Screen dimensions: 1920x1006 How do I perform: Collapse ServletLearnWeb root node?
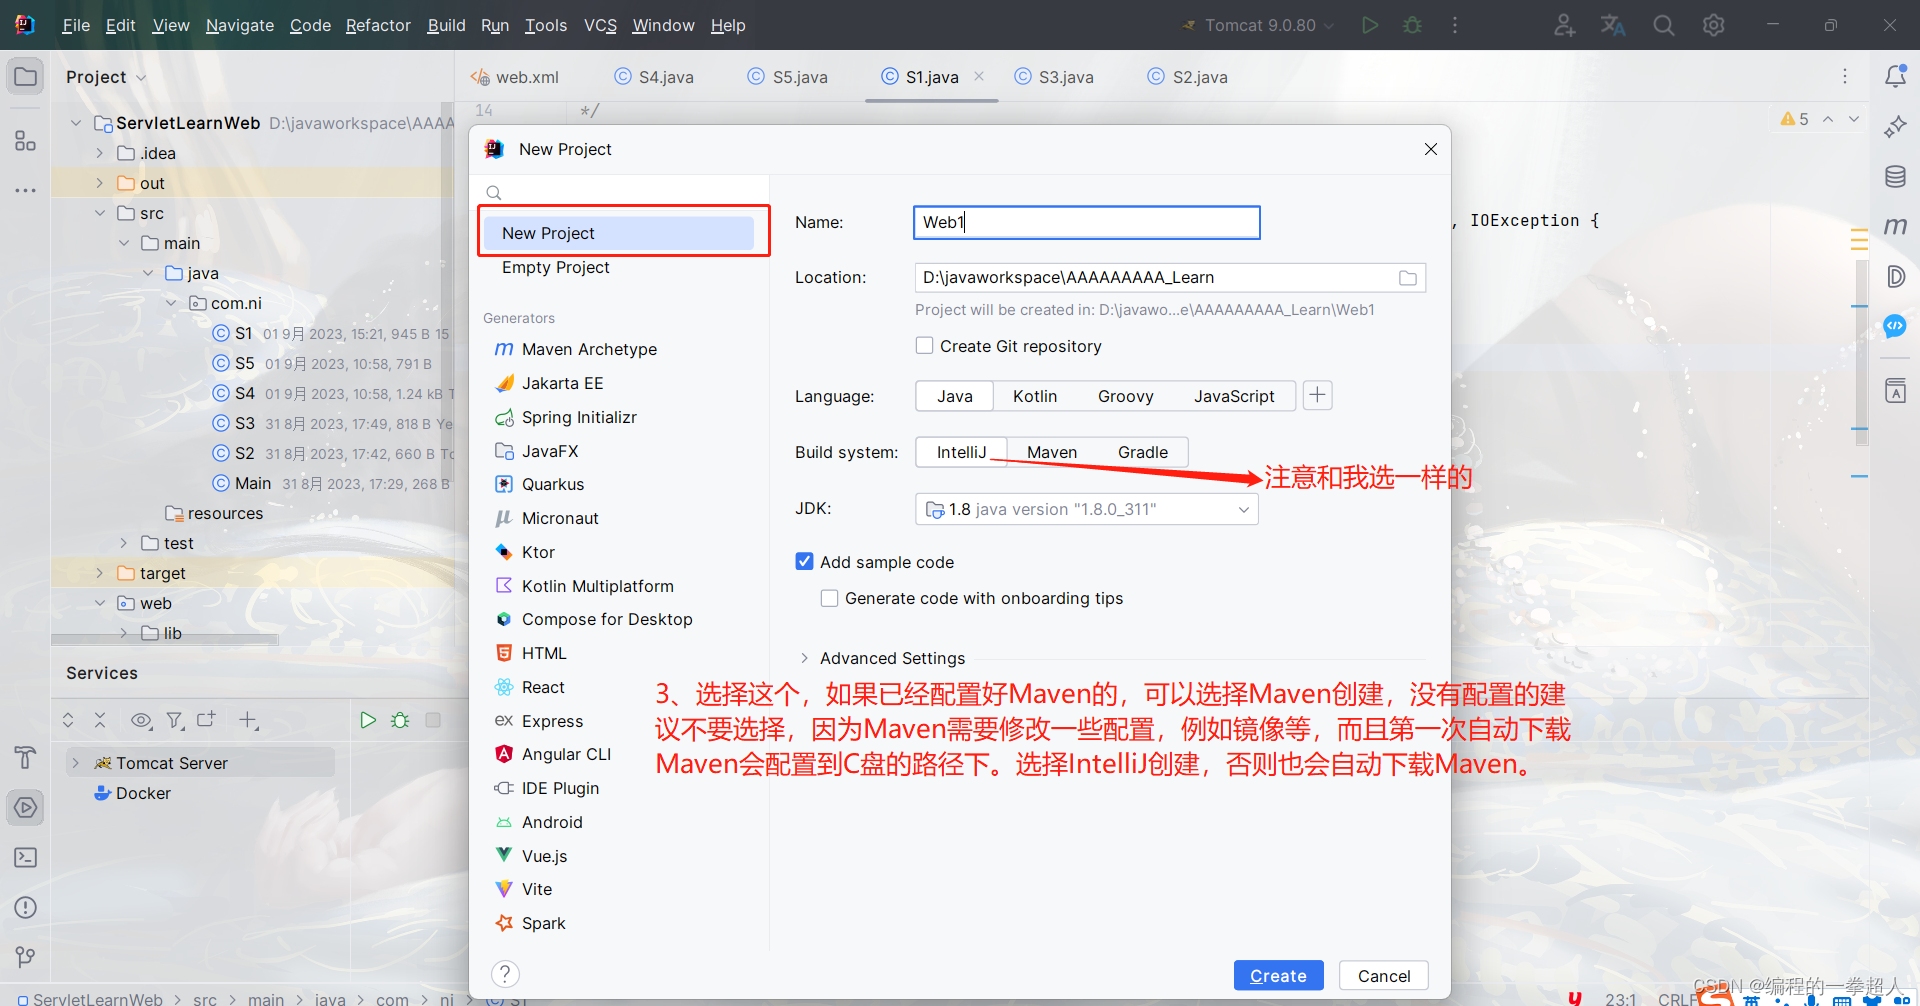76,123
